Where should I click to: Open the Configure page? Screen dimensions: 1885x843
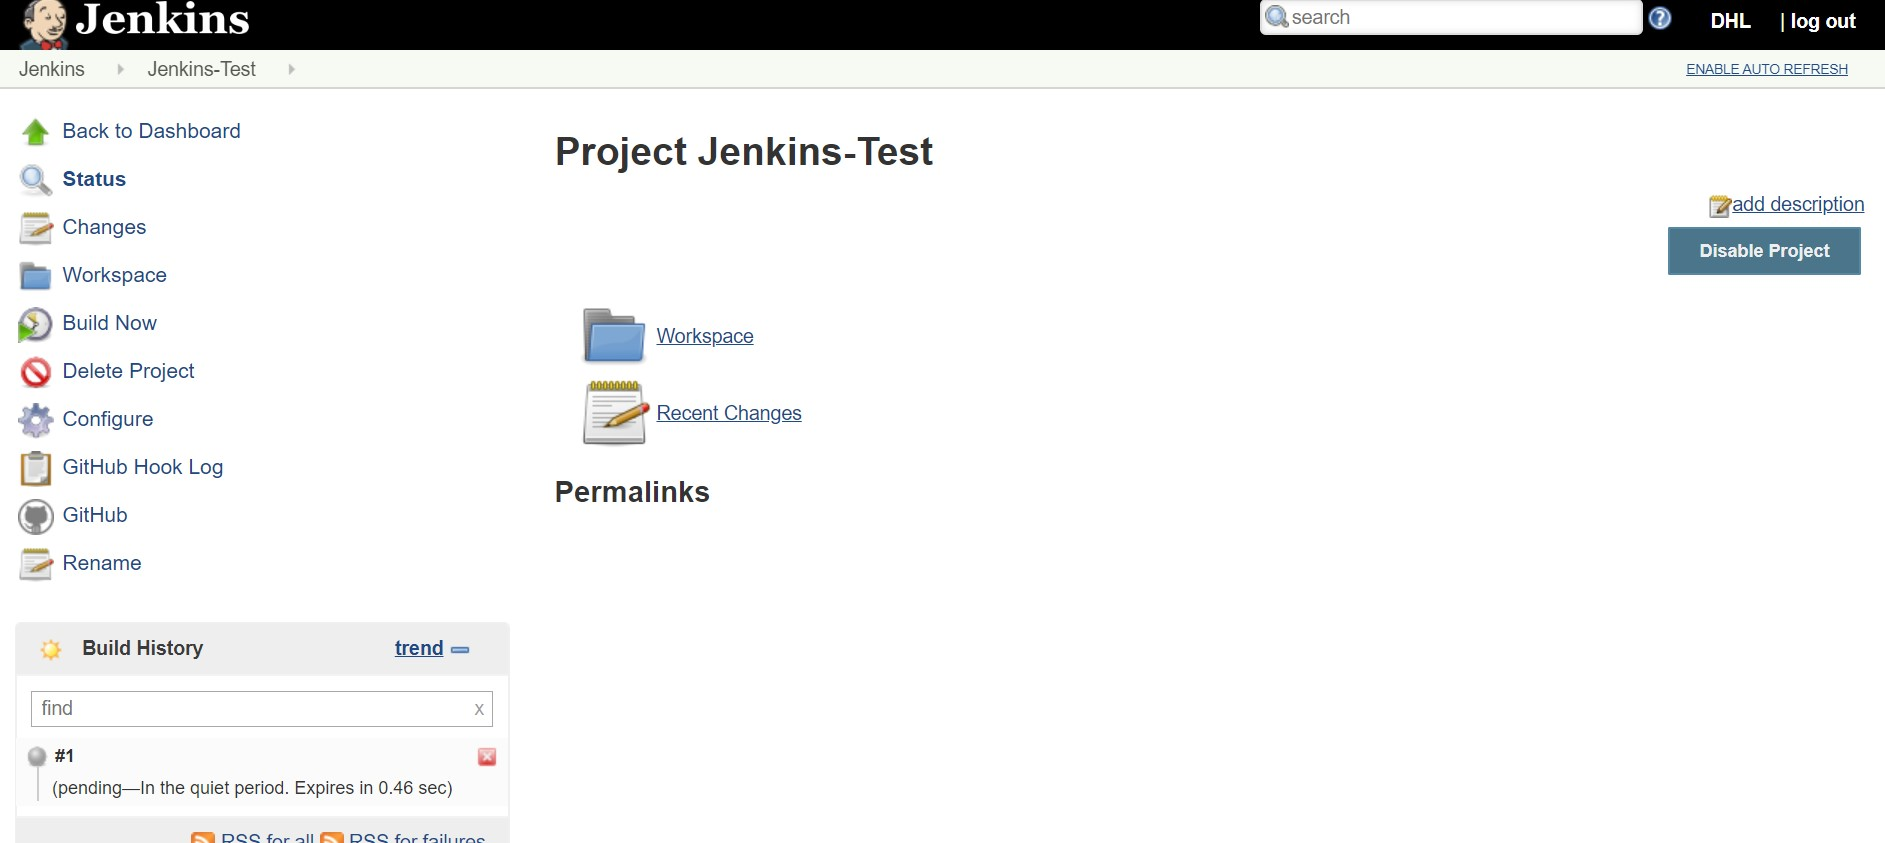click(107, 419)
